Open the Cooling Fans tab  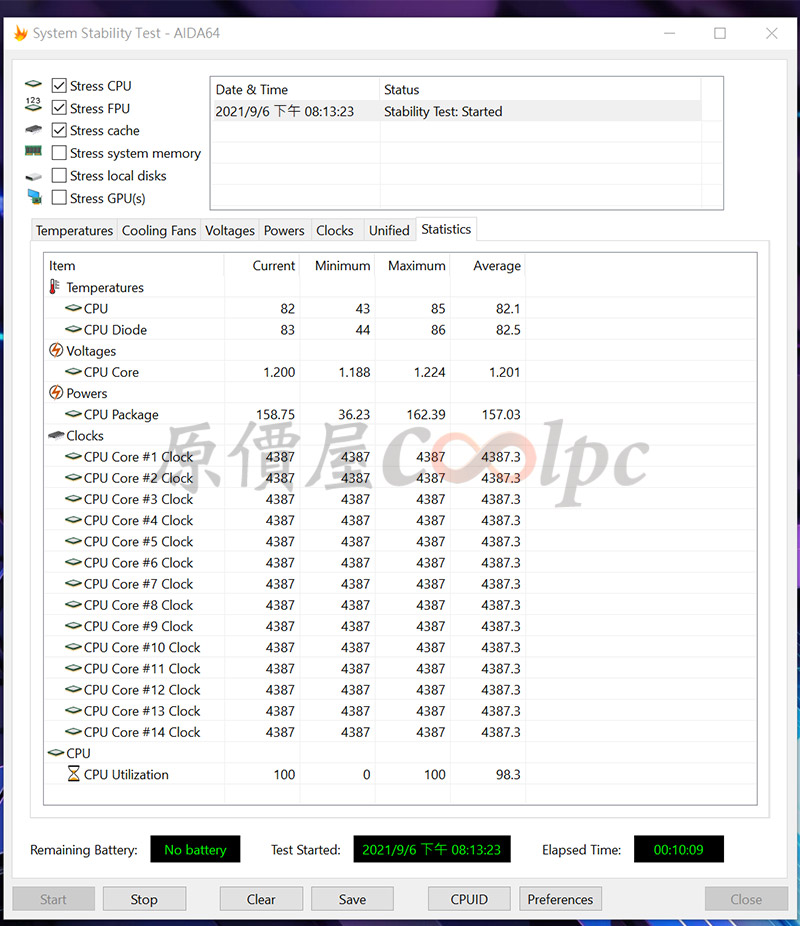[159, 230]
